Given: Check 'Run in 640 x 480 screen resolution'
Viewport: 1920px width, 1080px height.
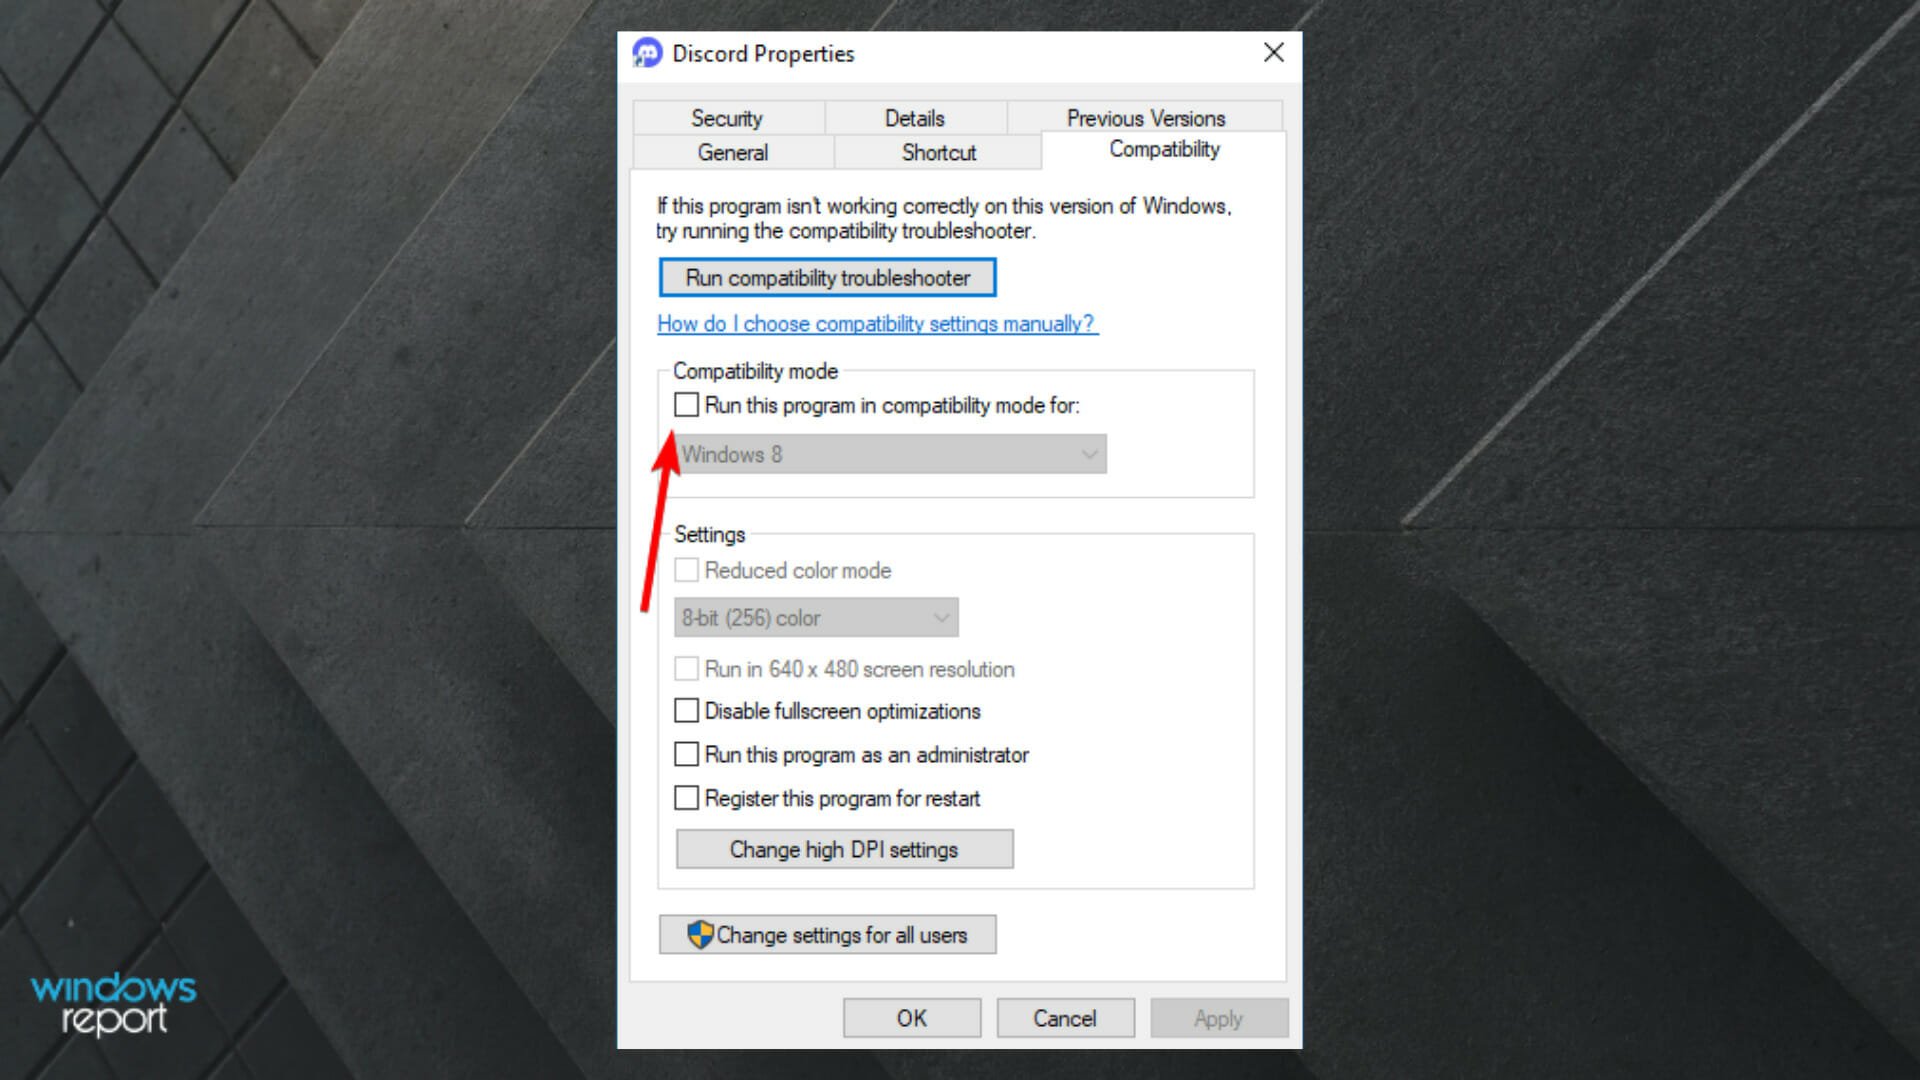Looking at the screenshot, I should 686,669.
